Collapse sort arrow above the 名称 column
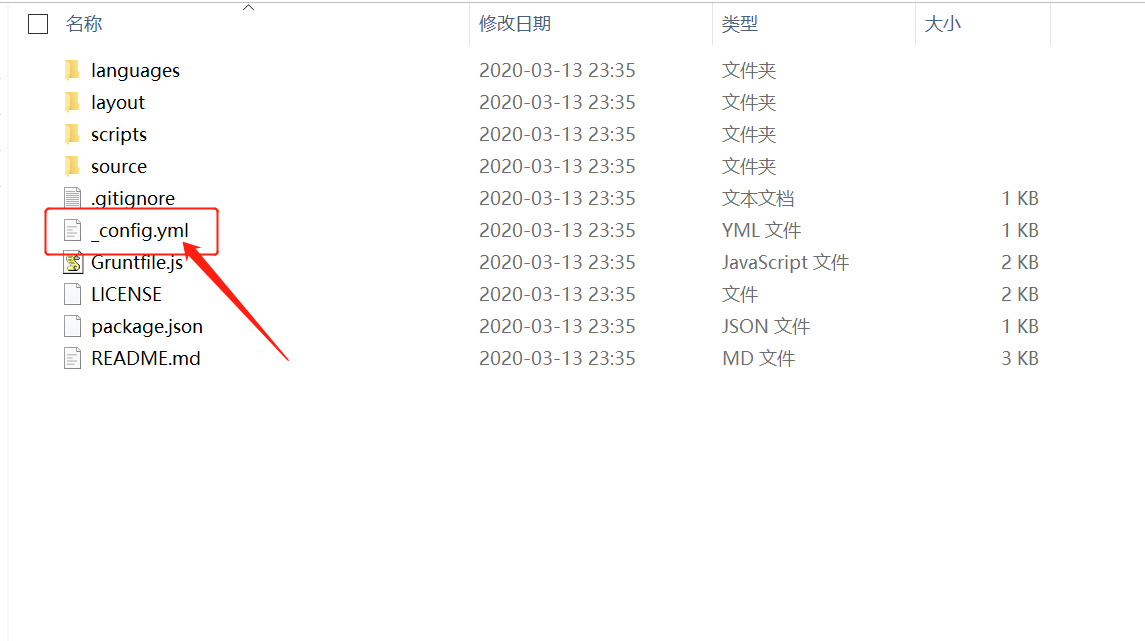Screen dimensions: 1145x641 click(248, 7)
